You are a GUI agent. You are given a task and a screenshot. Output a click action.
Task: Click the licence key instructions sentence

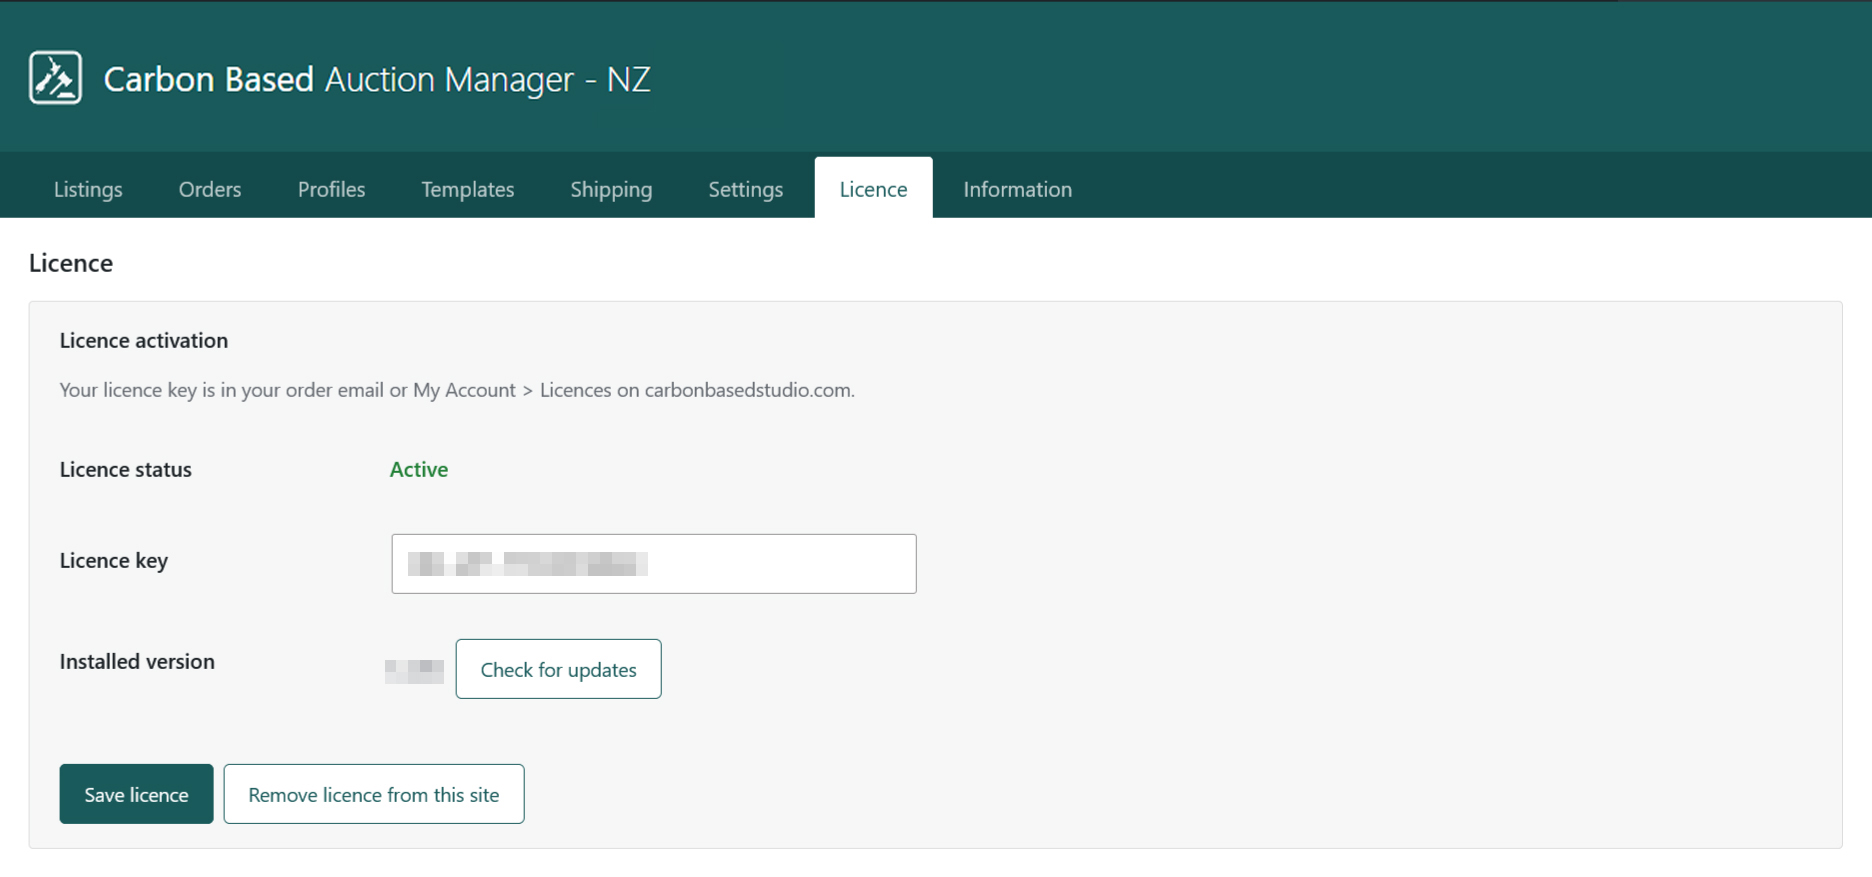[x=457, y=390]
